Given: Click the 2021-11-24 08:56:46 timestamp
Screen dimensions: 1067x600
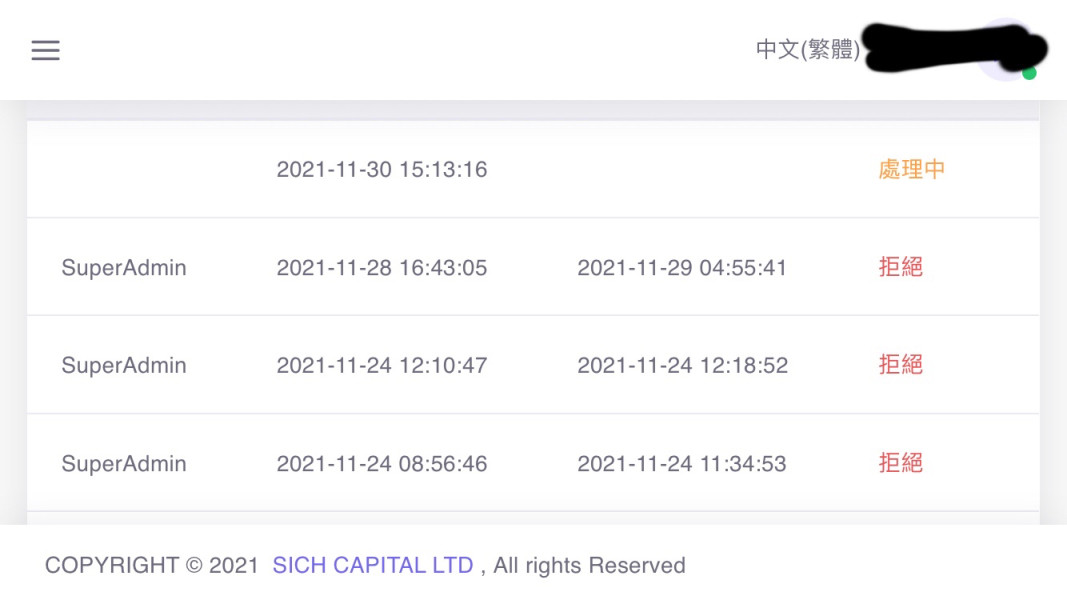Looking at the screenshot, I should (x=382, y=464).
